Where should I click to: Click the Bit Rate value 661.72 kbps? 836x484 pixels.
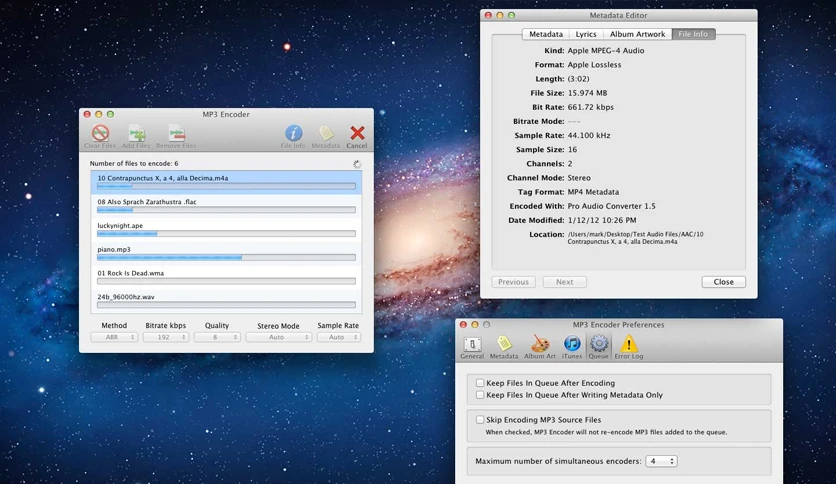(590, 107)
